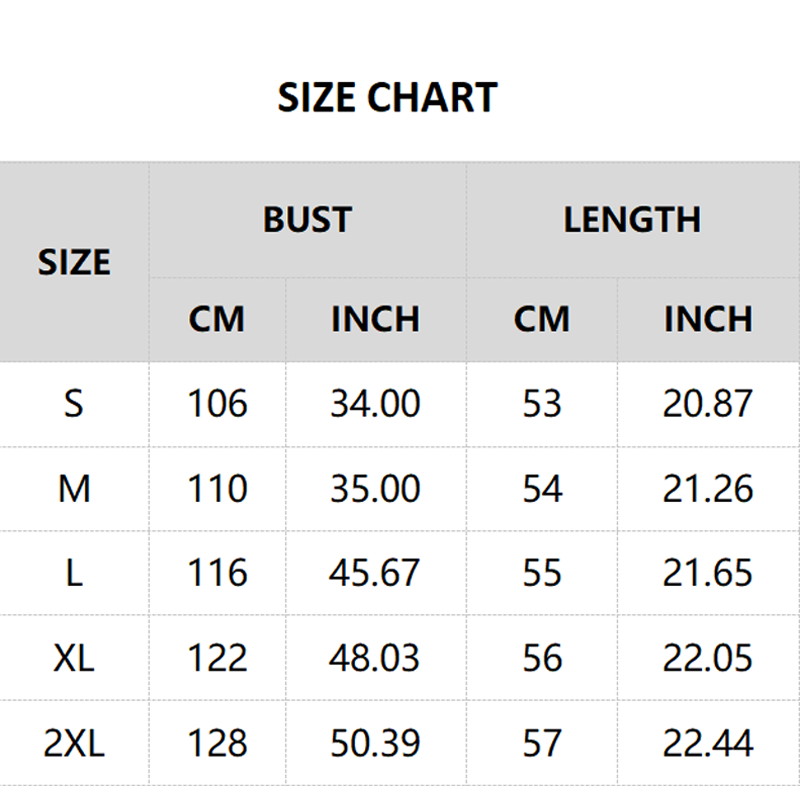Click the SIZE column header
The height and width of the screenshot is (800, 800).
(74, 262)
